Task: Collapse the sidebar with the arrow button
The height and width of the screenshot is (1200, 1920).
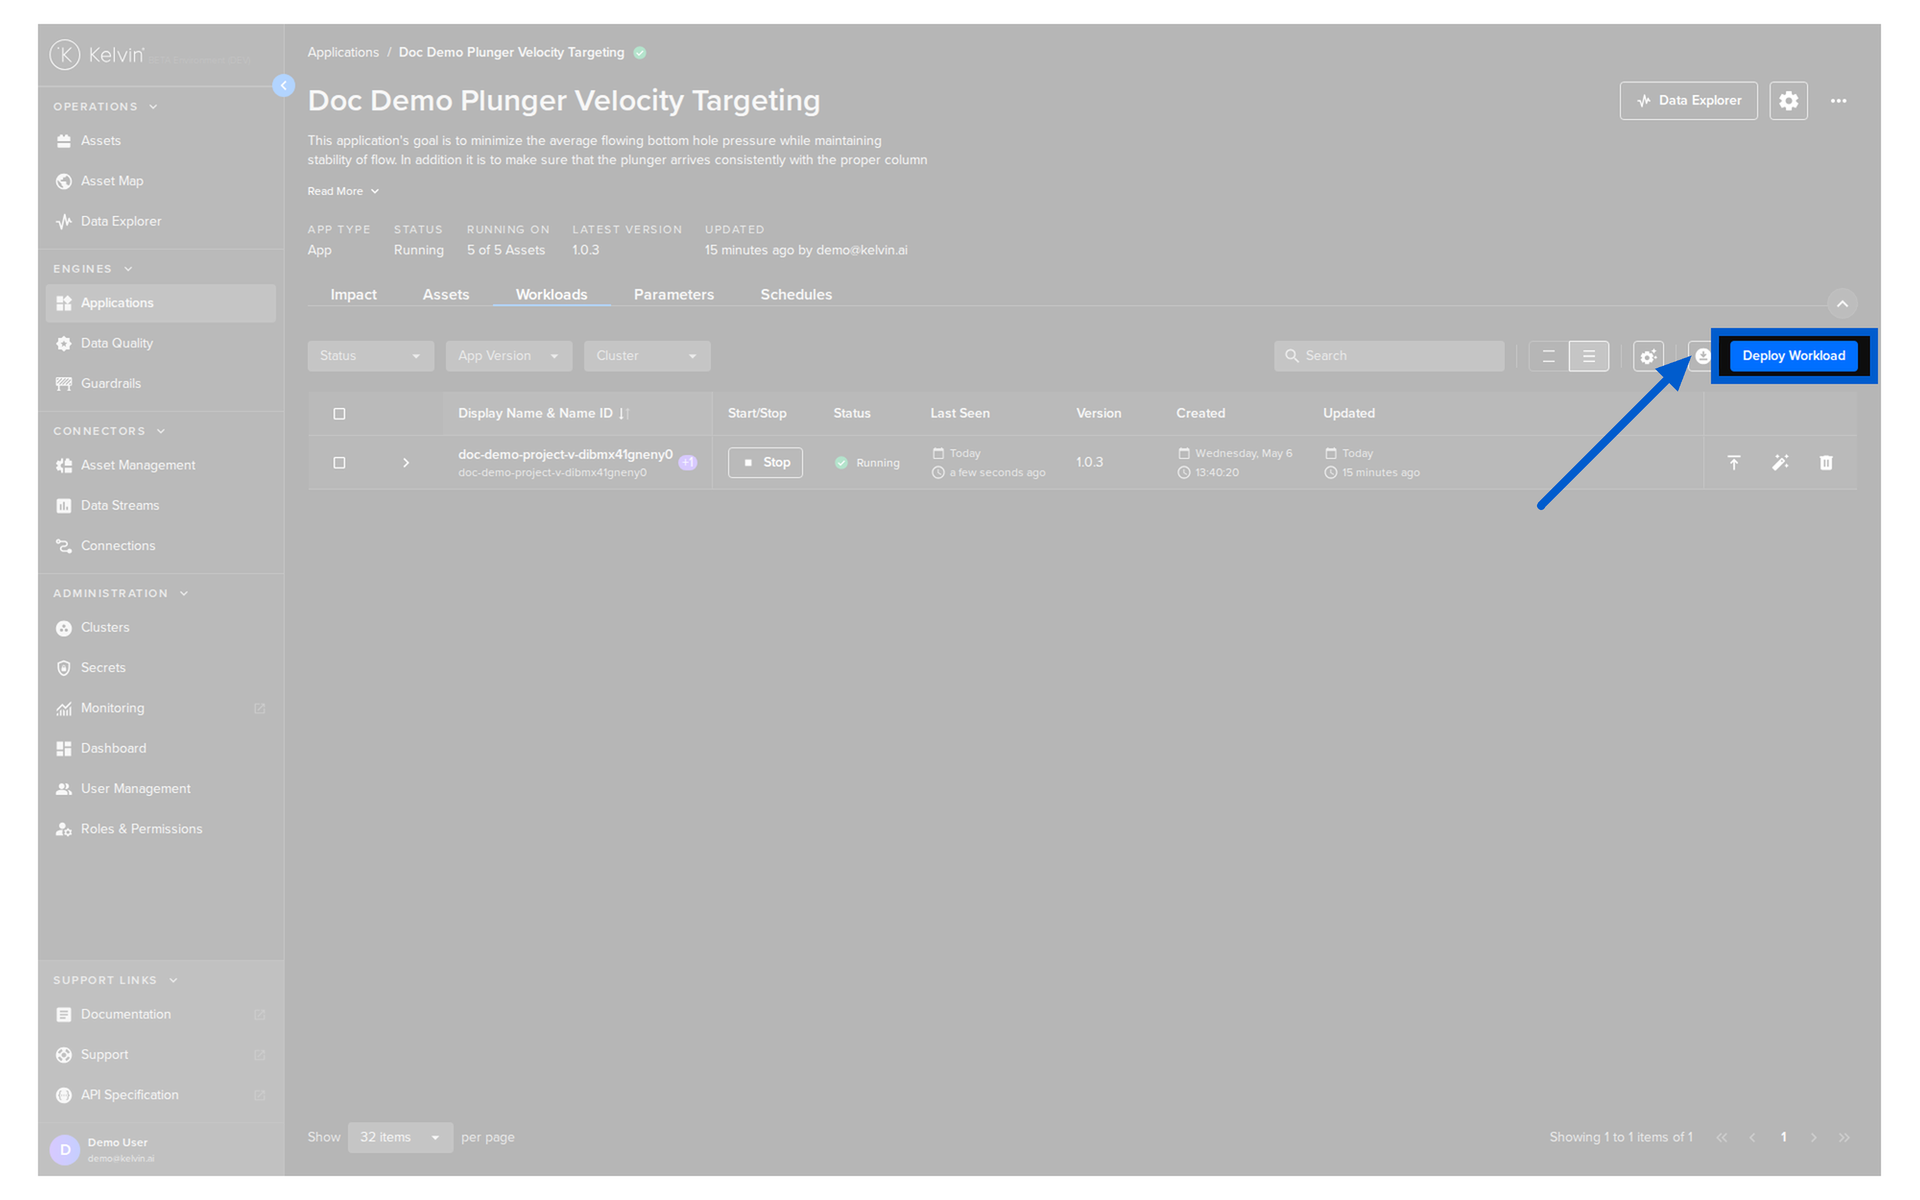Action: tap(284, 86)
